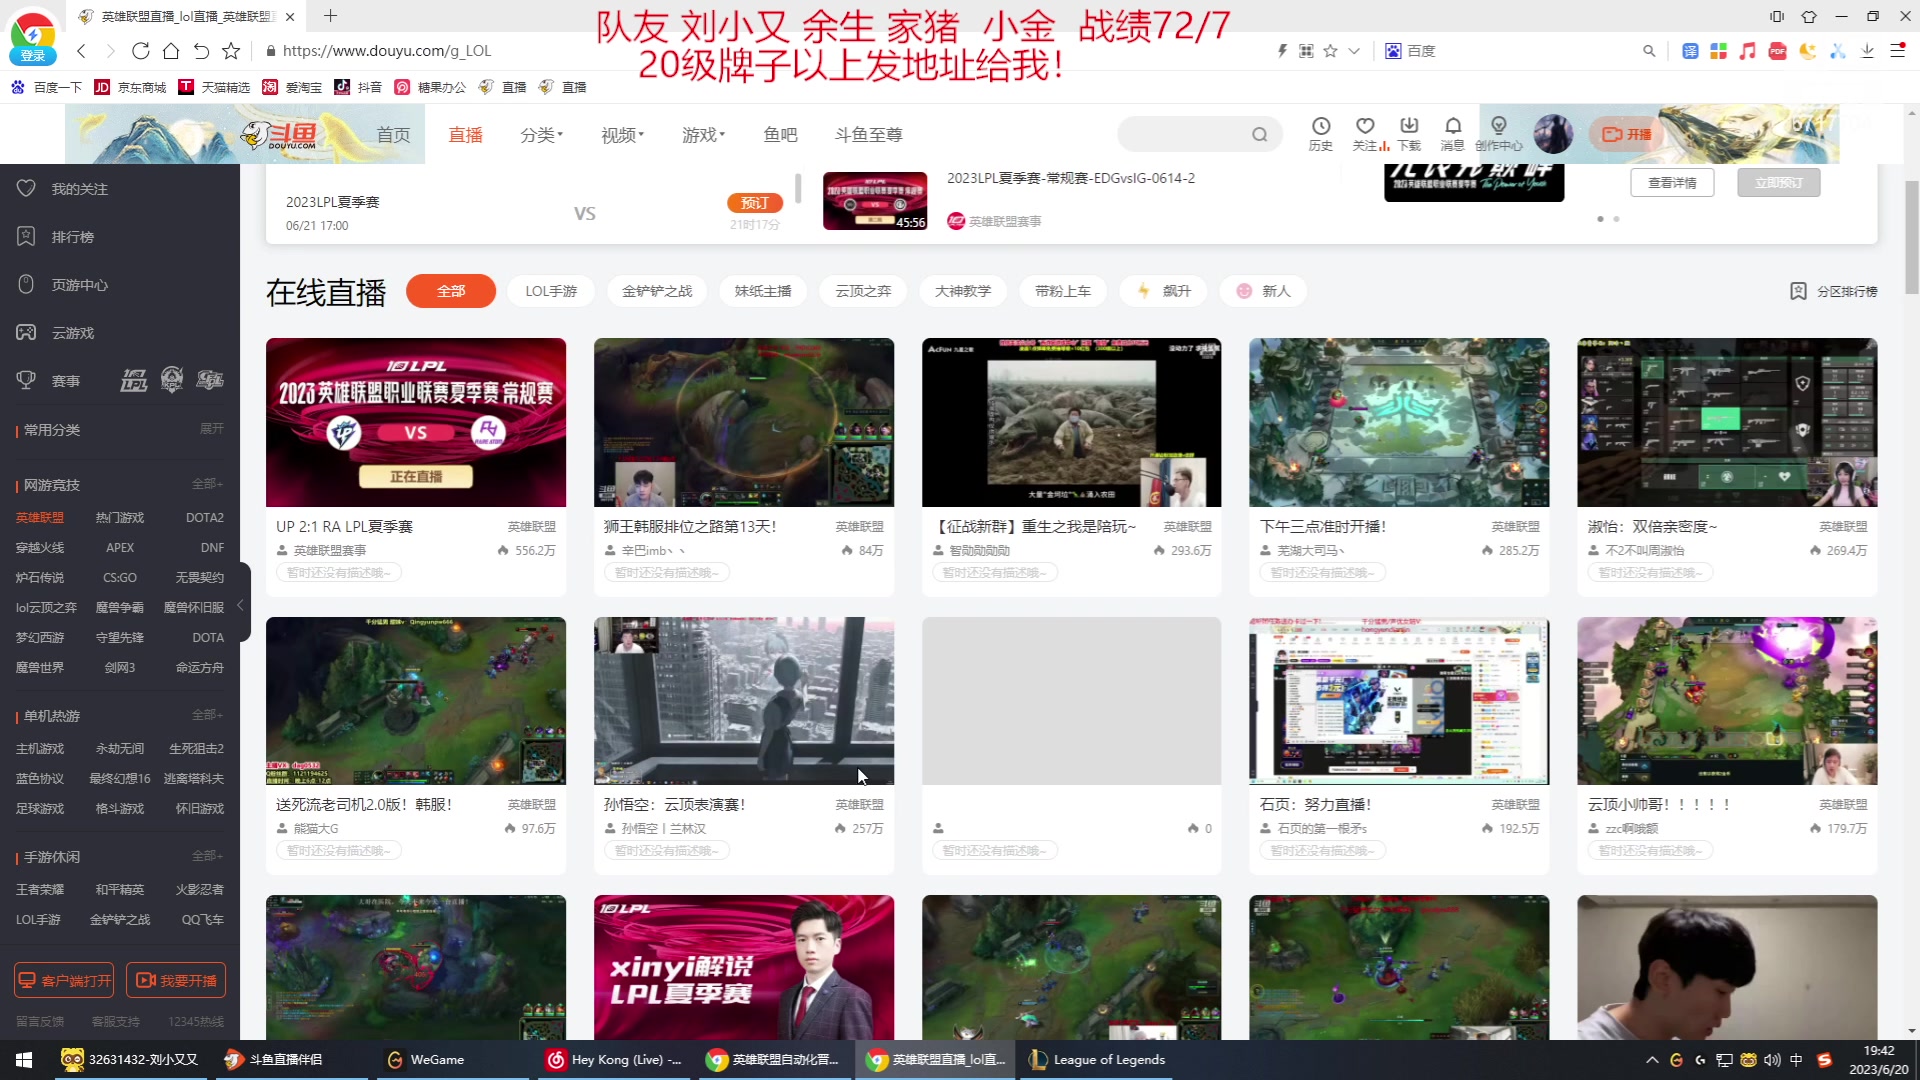Expand the 分类 navigation dropdown

pyautogui.click(x=540, y=134)
